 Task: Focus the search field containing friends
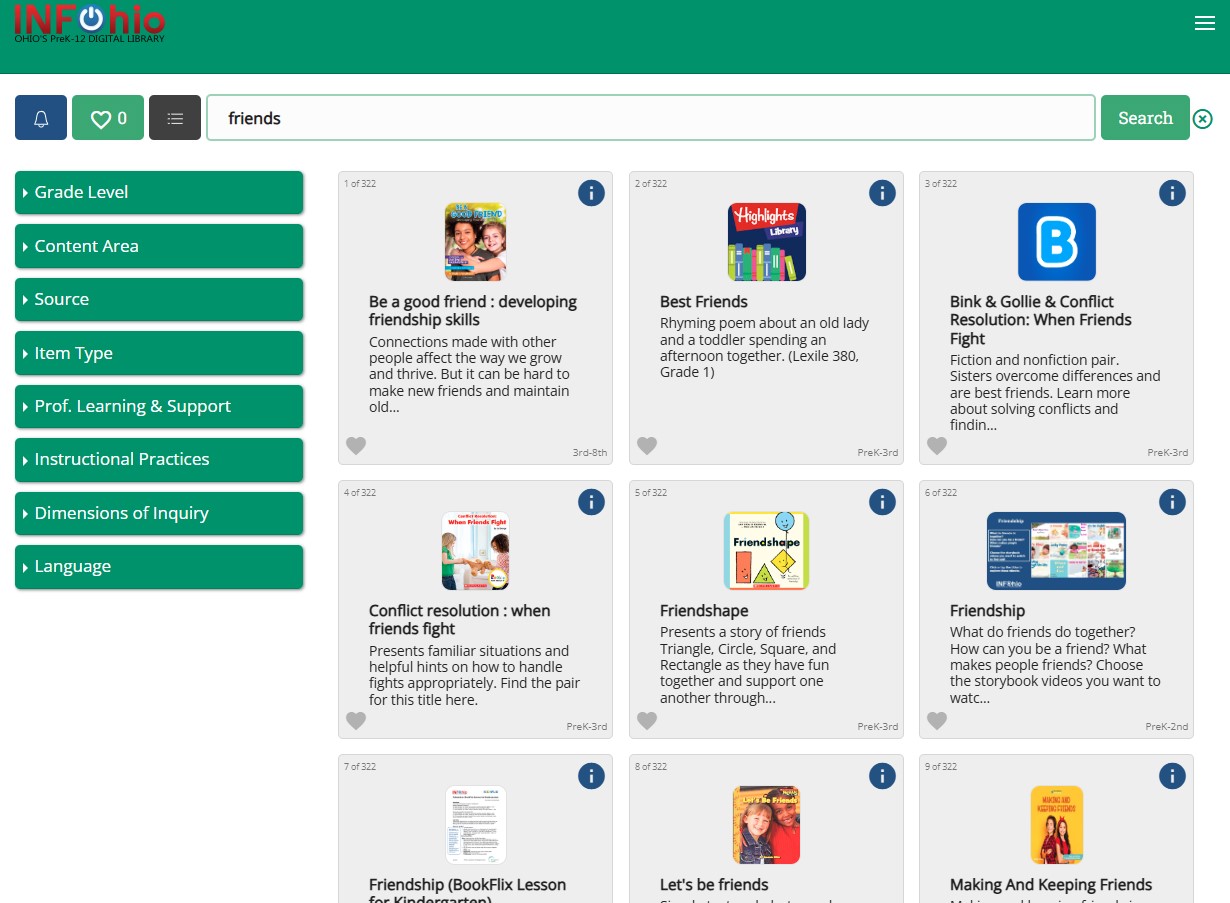coord(651,118)
